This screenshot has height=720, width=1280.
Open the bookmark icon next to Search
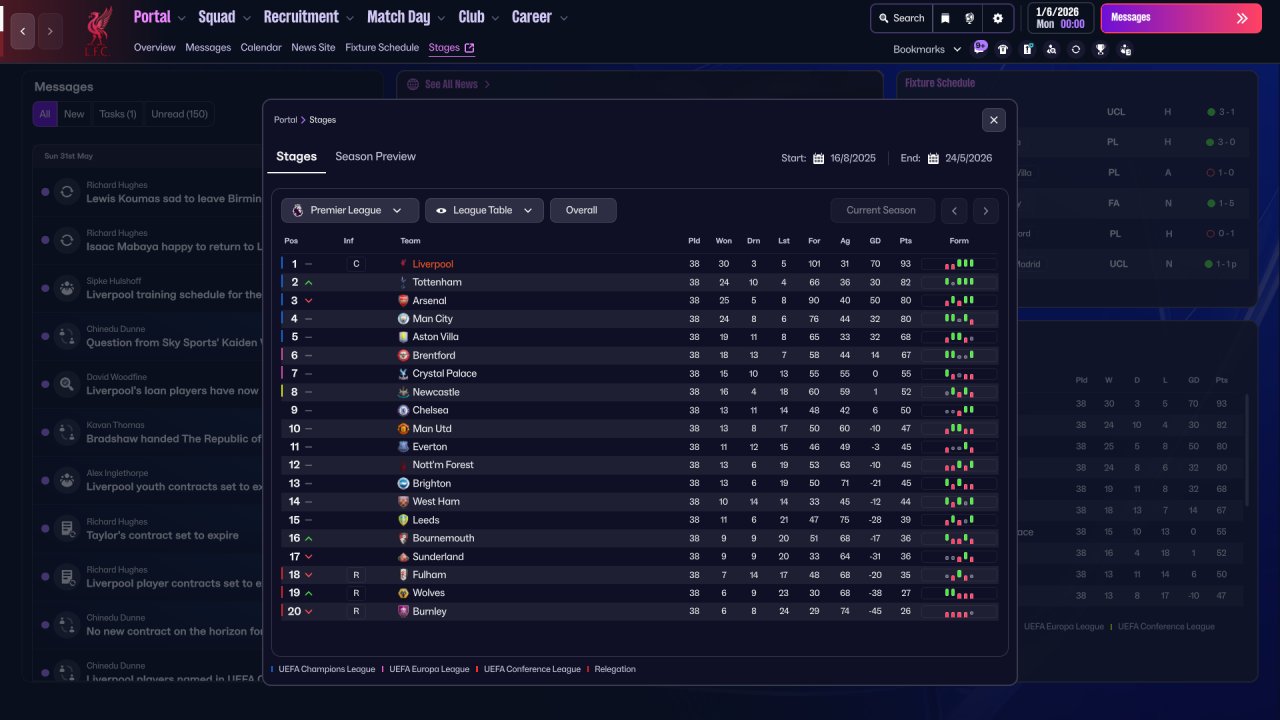point(945,18)
